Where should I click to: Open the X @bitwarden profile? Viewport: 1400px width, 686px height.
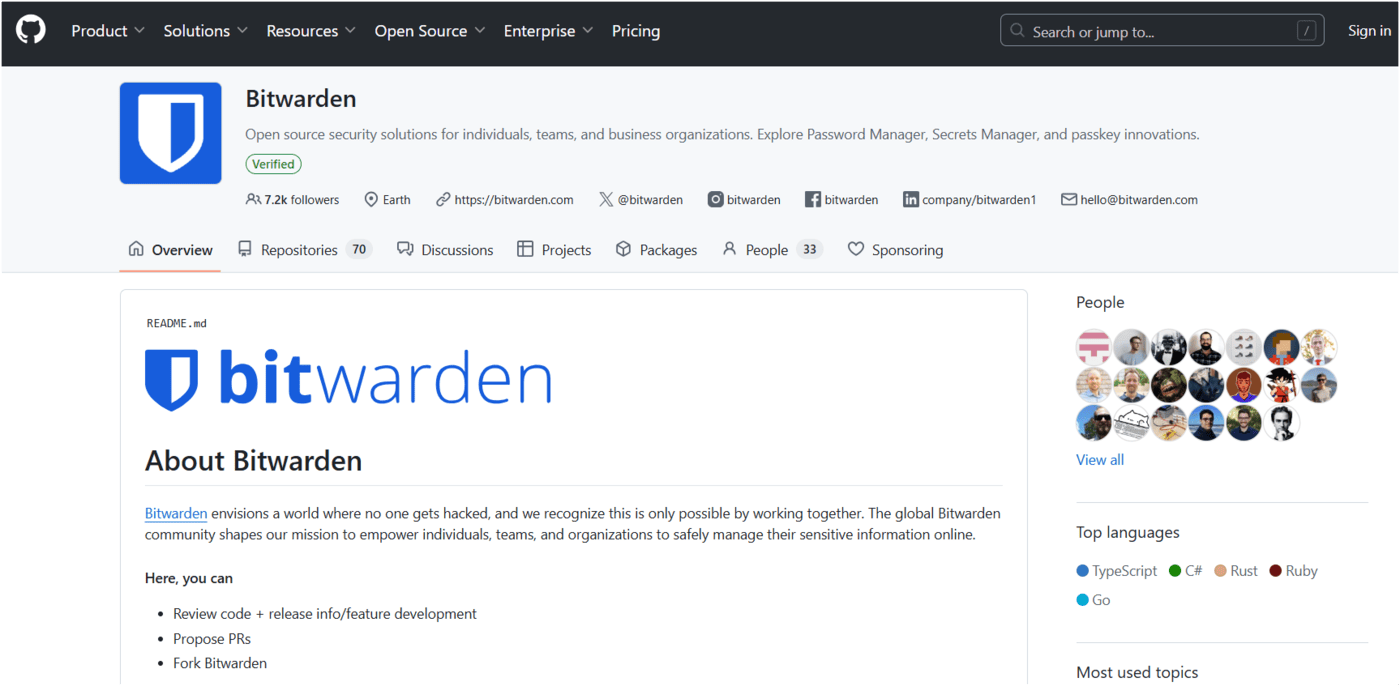pyautogui.click(x=650, y=200)
